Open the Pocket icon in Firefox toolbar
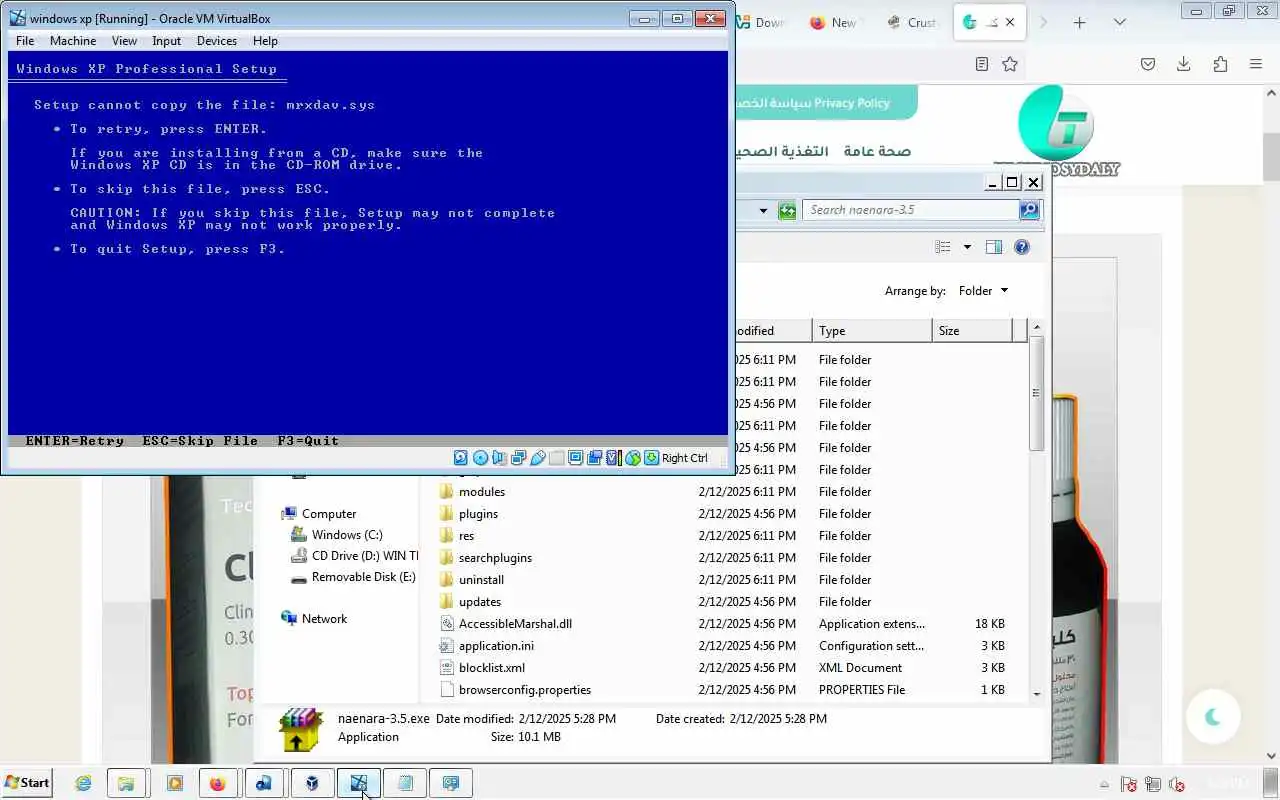This screenshot has width=1280, height=800. tap(1148, 64)
